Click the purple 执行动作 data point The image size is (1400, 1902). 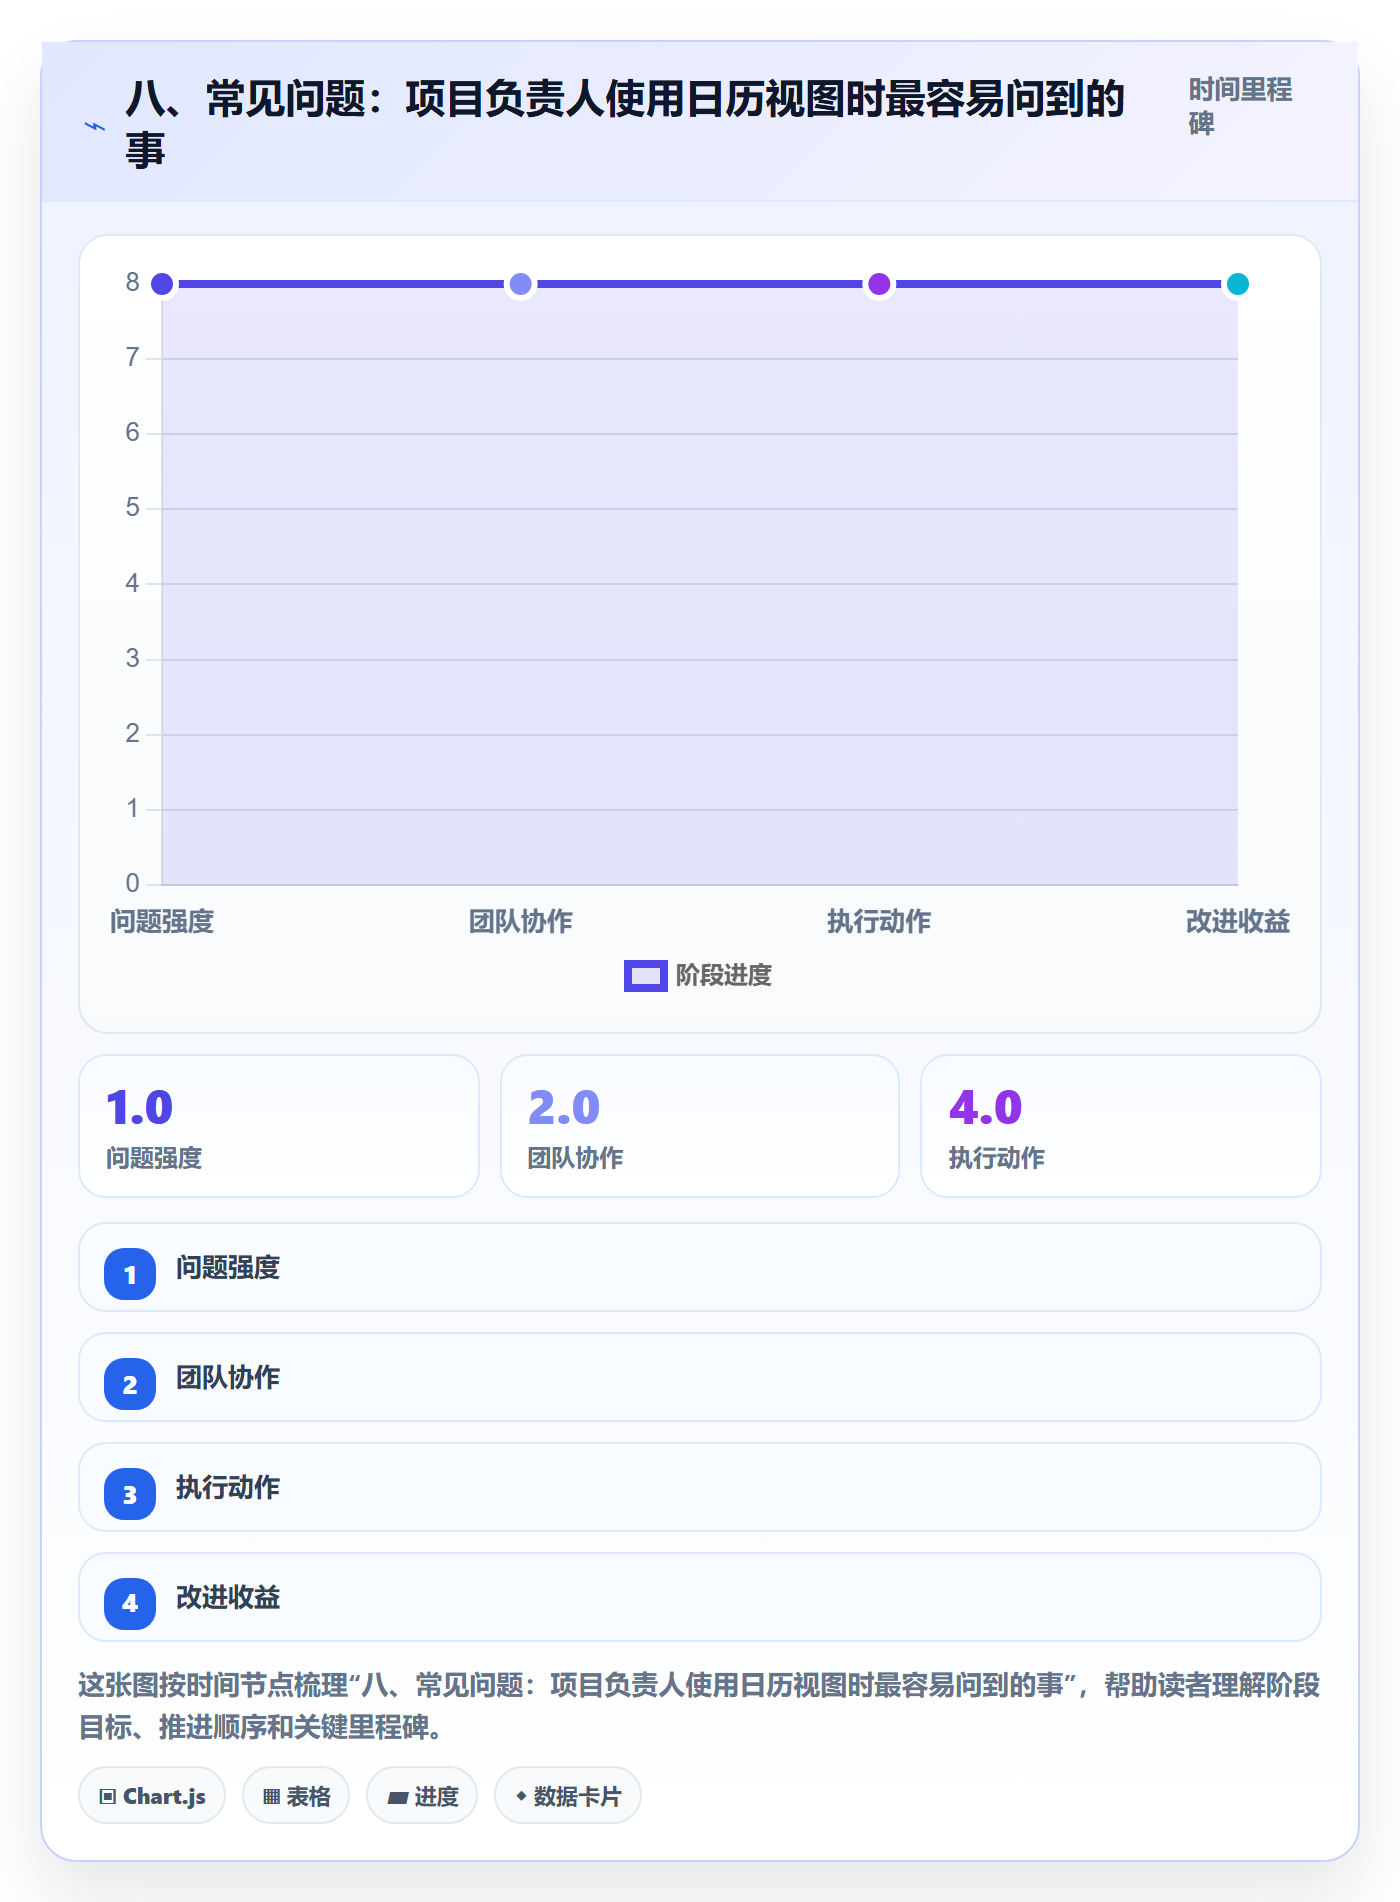pos(879,284)
